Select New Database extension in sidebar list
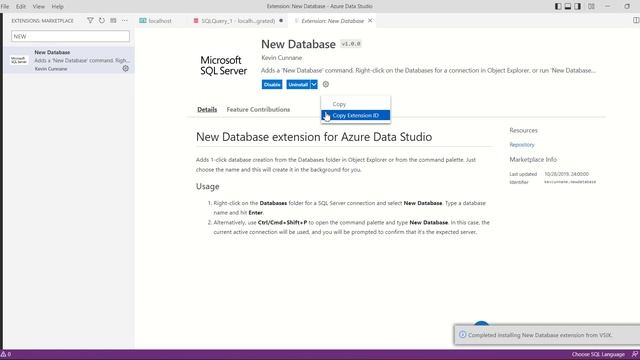Viewport: 640px width, 360px height. click(x=69, y=60)
